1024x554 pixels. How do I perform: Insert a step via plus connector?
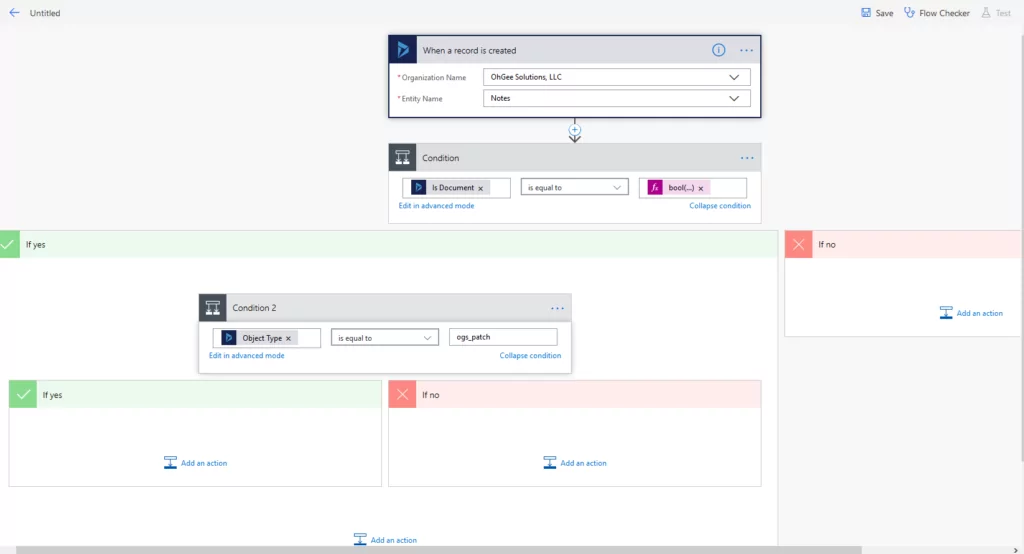pos(575,129)
